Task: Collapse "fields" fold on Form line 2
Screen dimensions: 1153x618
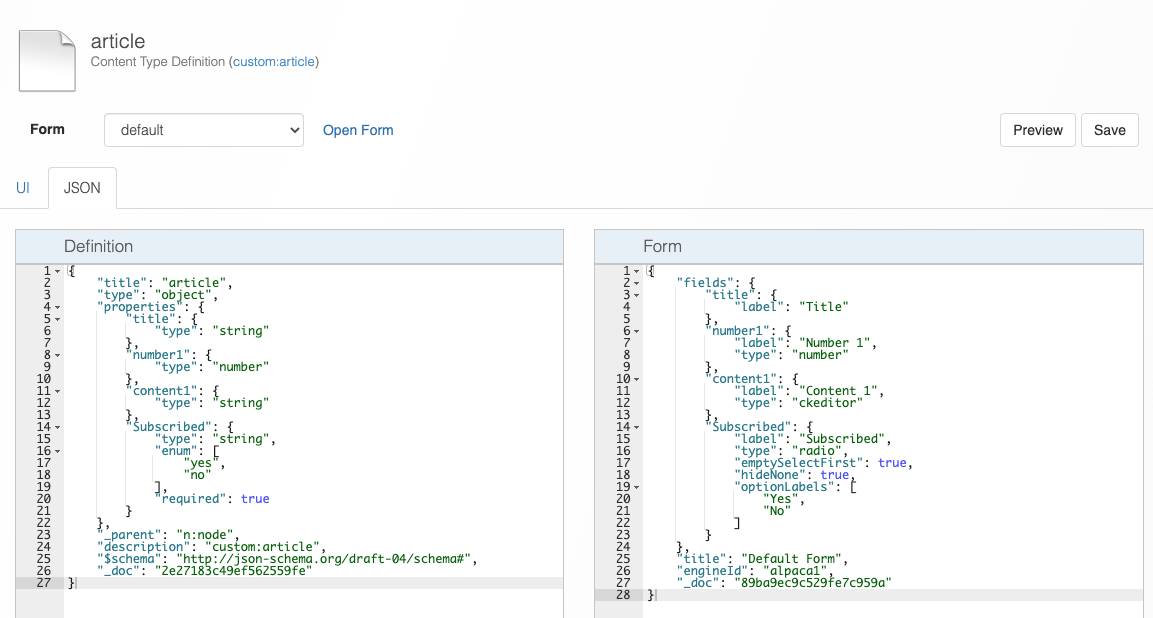Action: click(637, 283)
